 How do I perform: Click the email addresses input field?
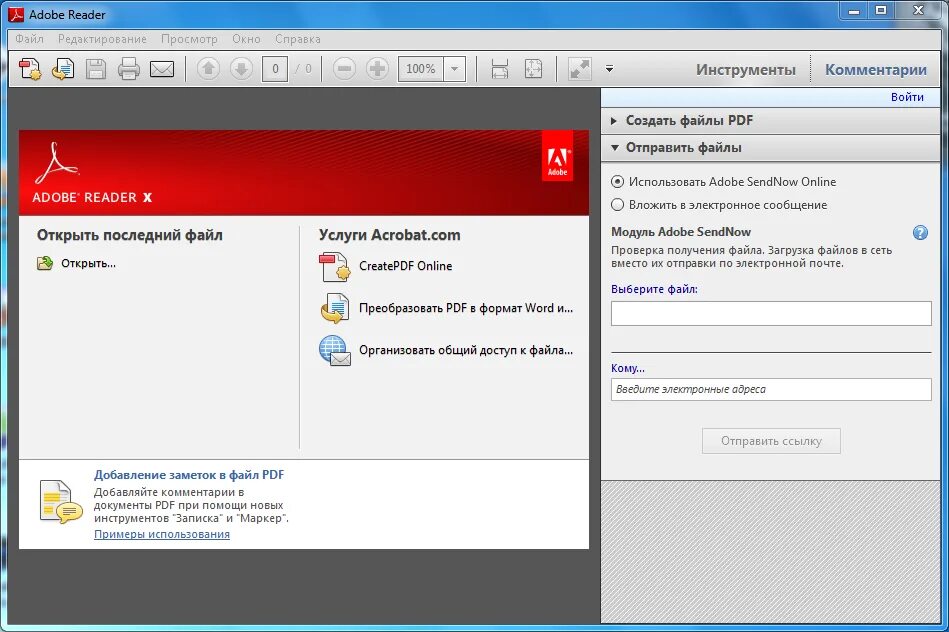click(x=771, y=389)
